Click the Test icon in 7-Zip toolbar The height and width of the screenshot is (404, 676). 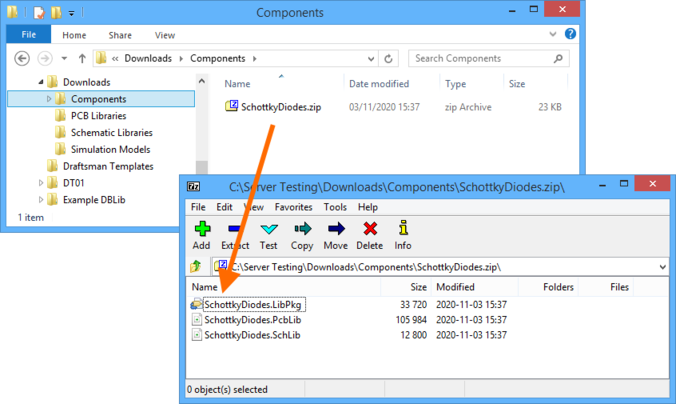(x=269, y=229)
